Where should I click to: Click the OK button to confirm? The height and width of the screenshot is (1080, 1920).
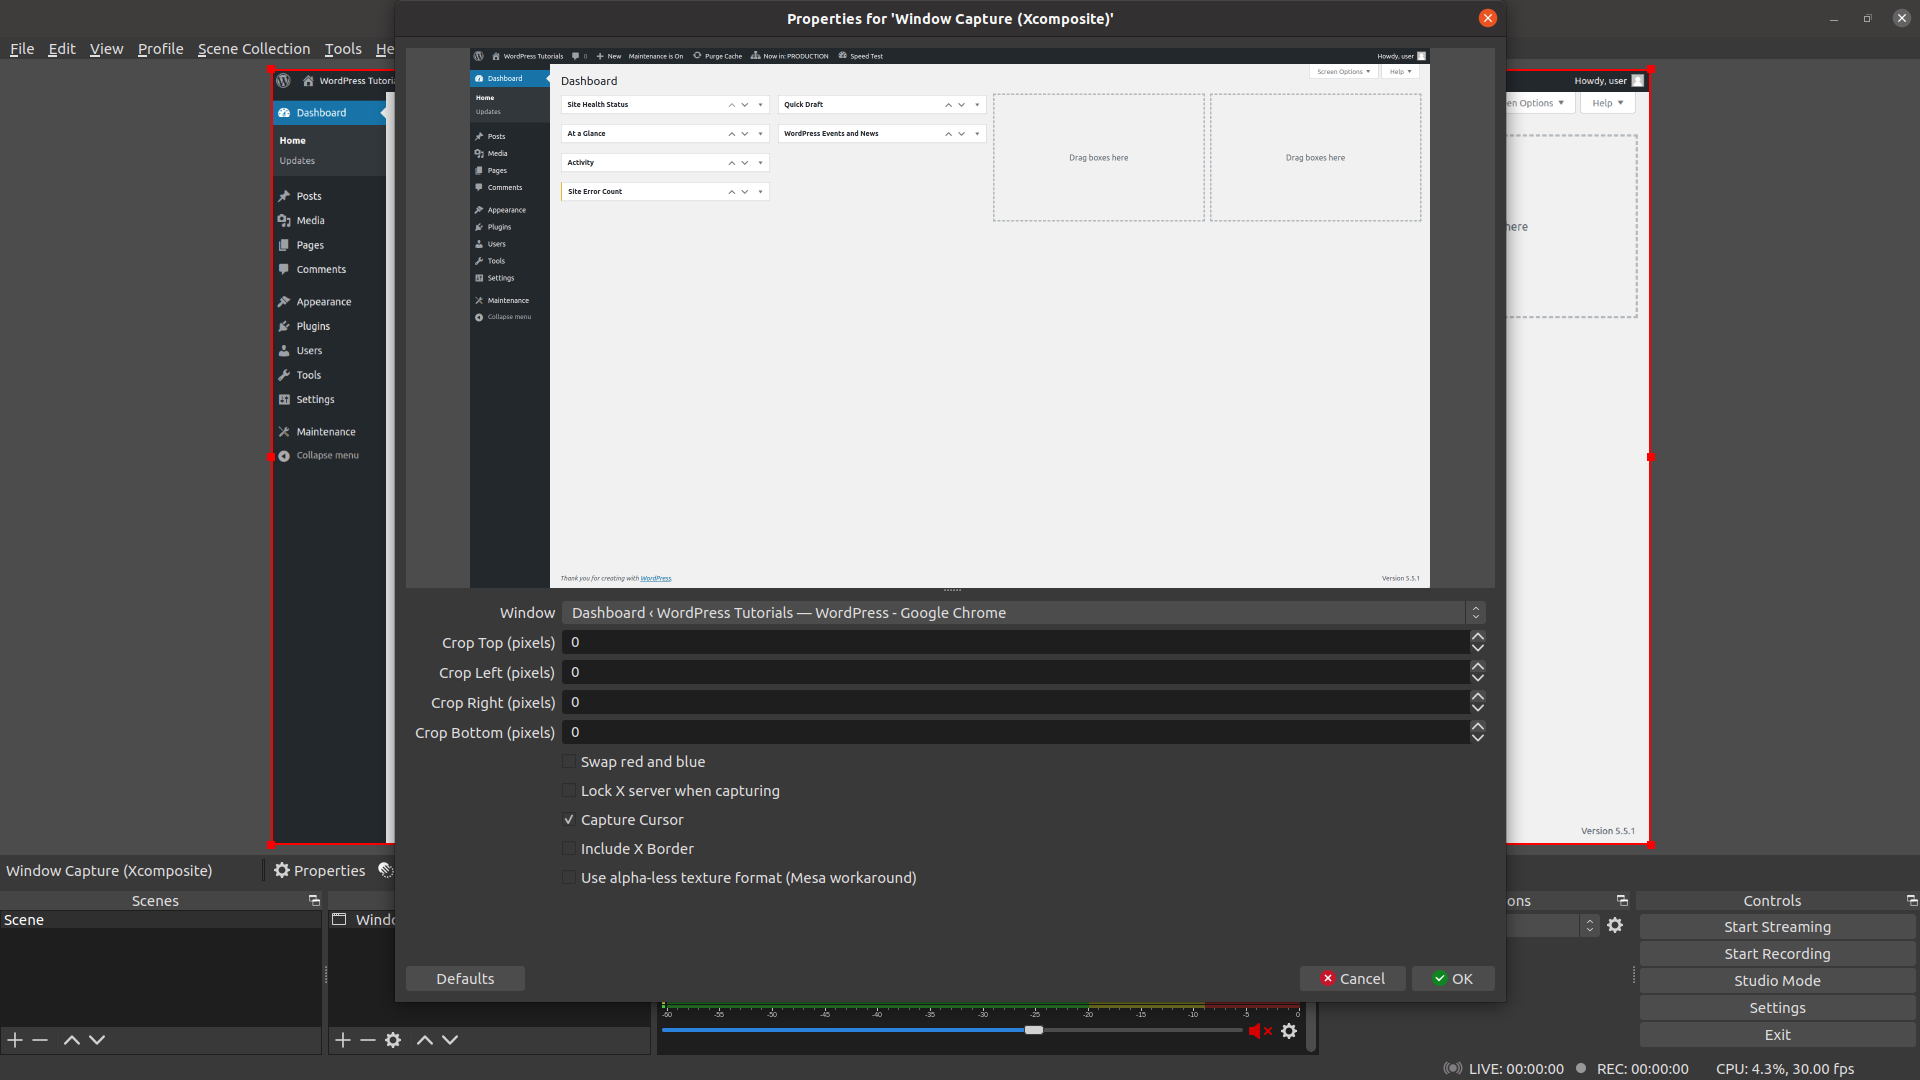pyautogui.click(x=1452, y=977)
